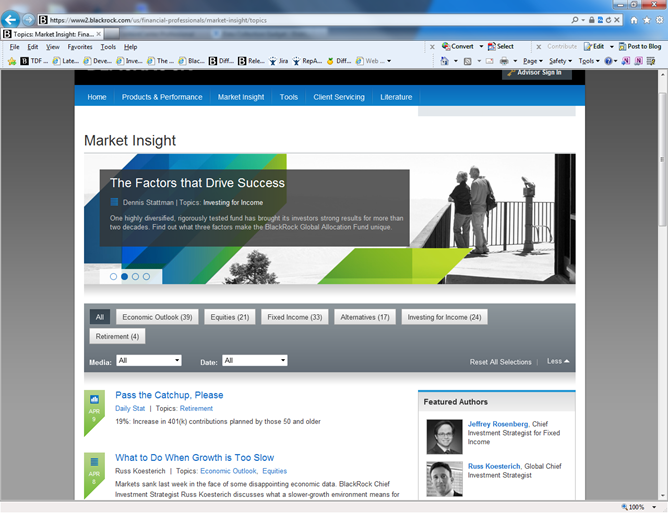
Task: Open the Media dropdown
Action: [149, 360]
